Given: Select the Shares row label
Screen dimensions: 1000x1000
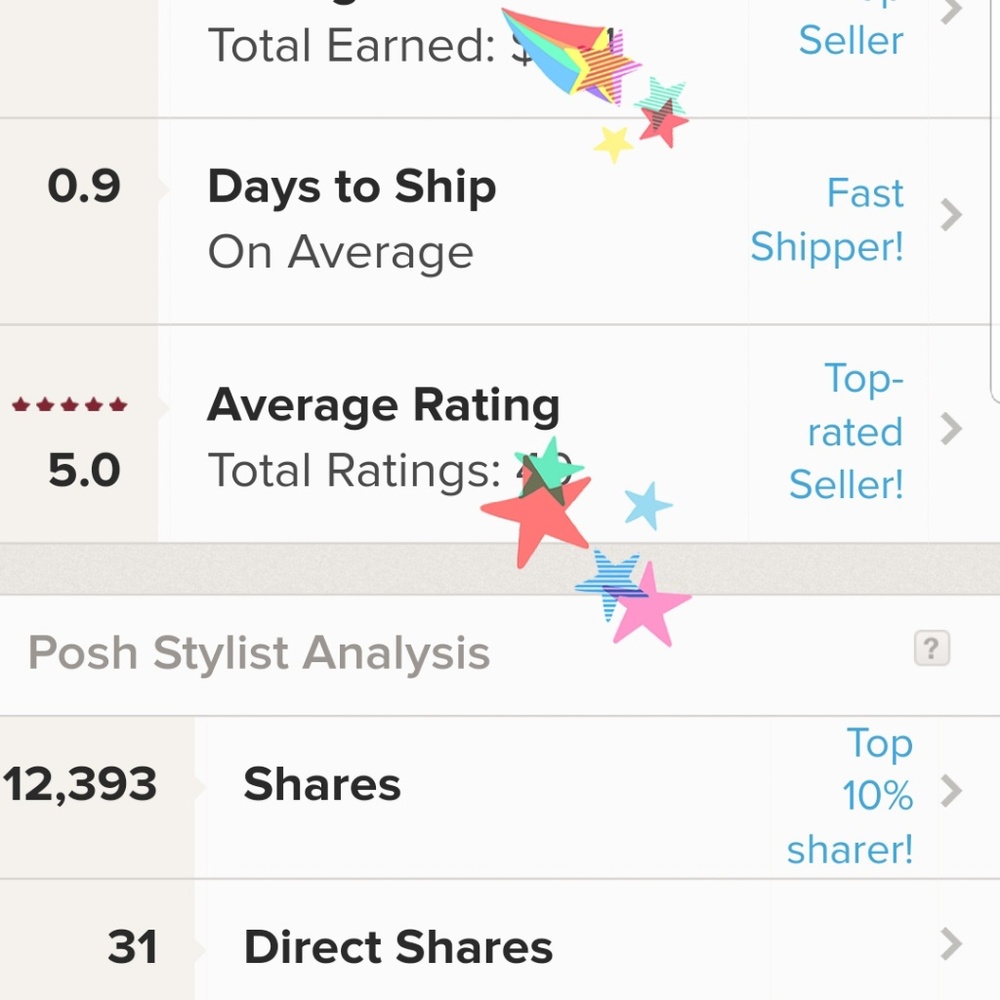Looking at the screenshot, I should coord(322,785).
